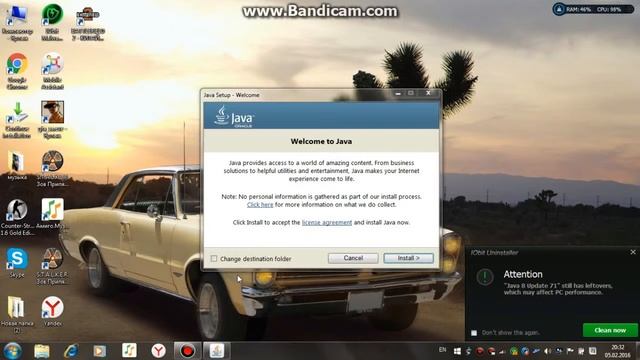
Task: Open the Aimp music player desktop shortcut
Action: tap(52, 213)
